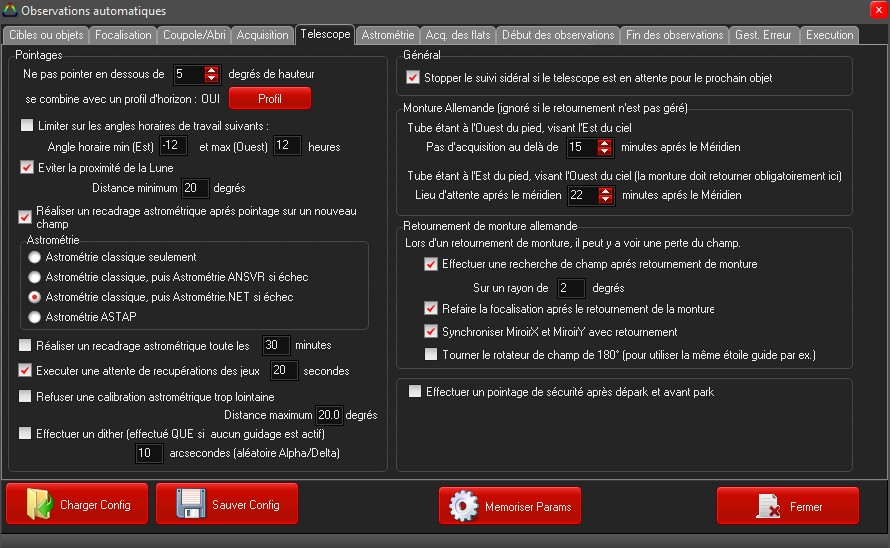890x548 pixels.
Task: Click the red Profil button
Action: [x=270, y=98]
